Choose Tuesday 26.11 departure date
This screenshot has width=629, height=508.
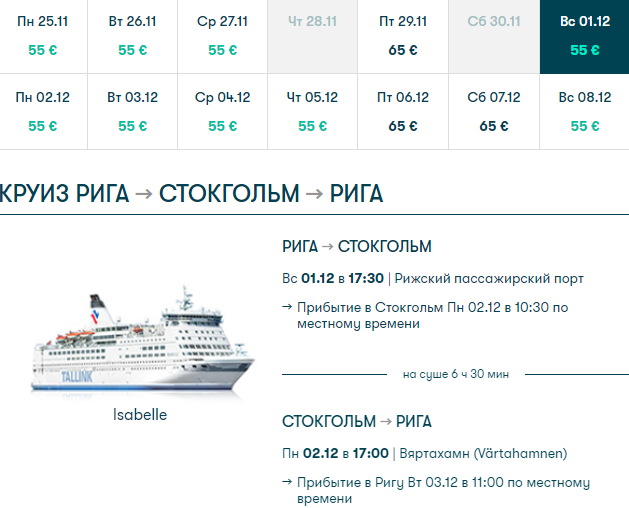click(133, 35)
